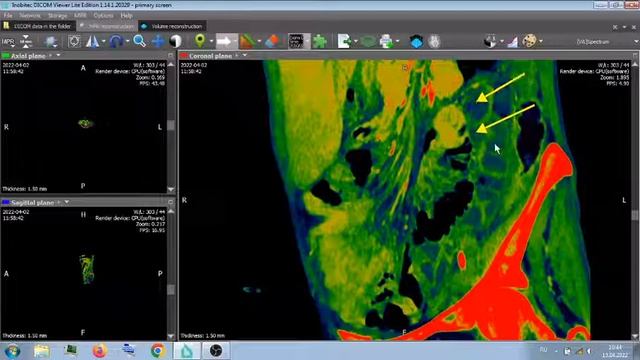Click the black-white window preset icon
The image size is (640, 360).
490,41
